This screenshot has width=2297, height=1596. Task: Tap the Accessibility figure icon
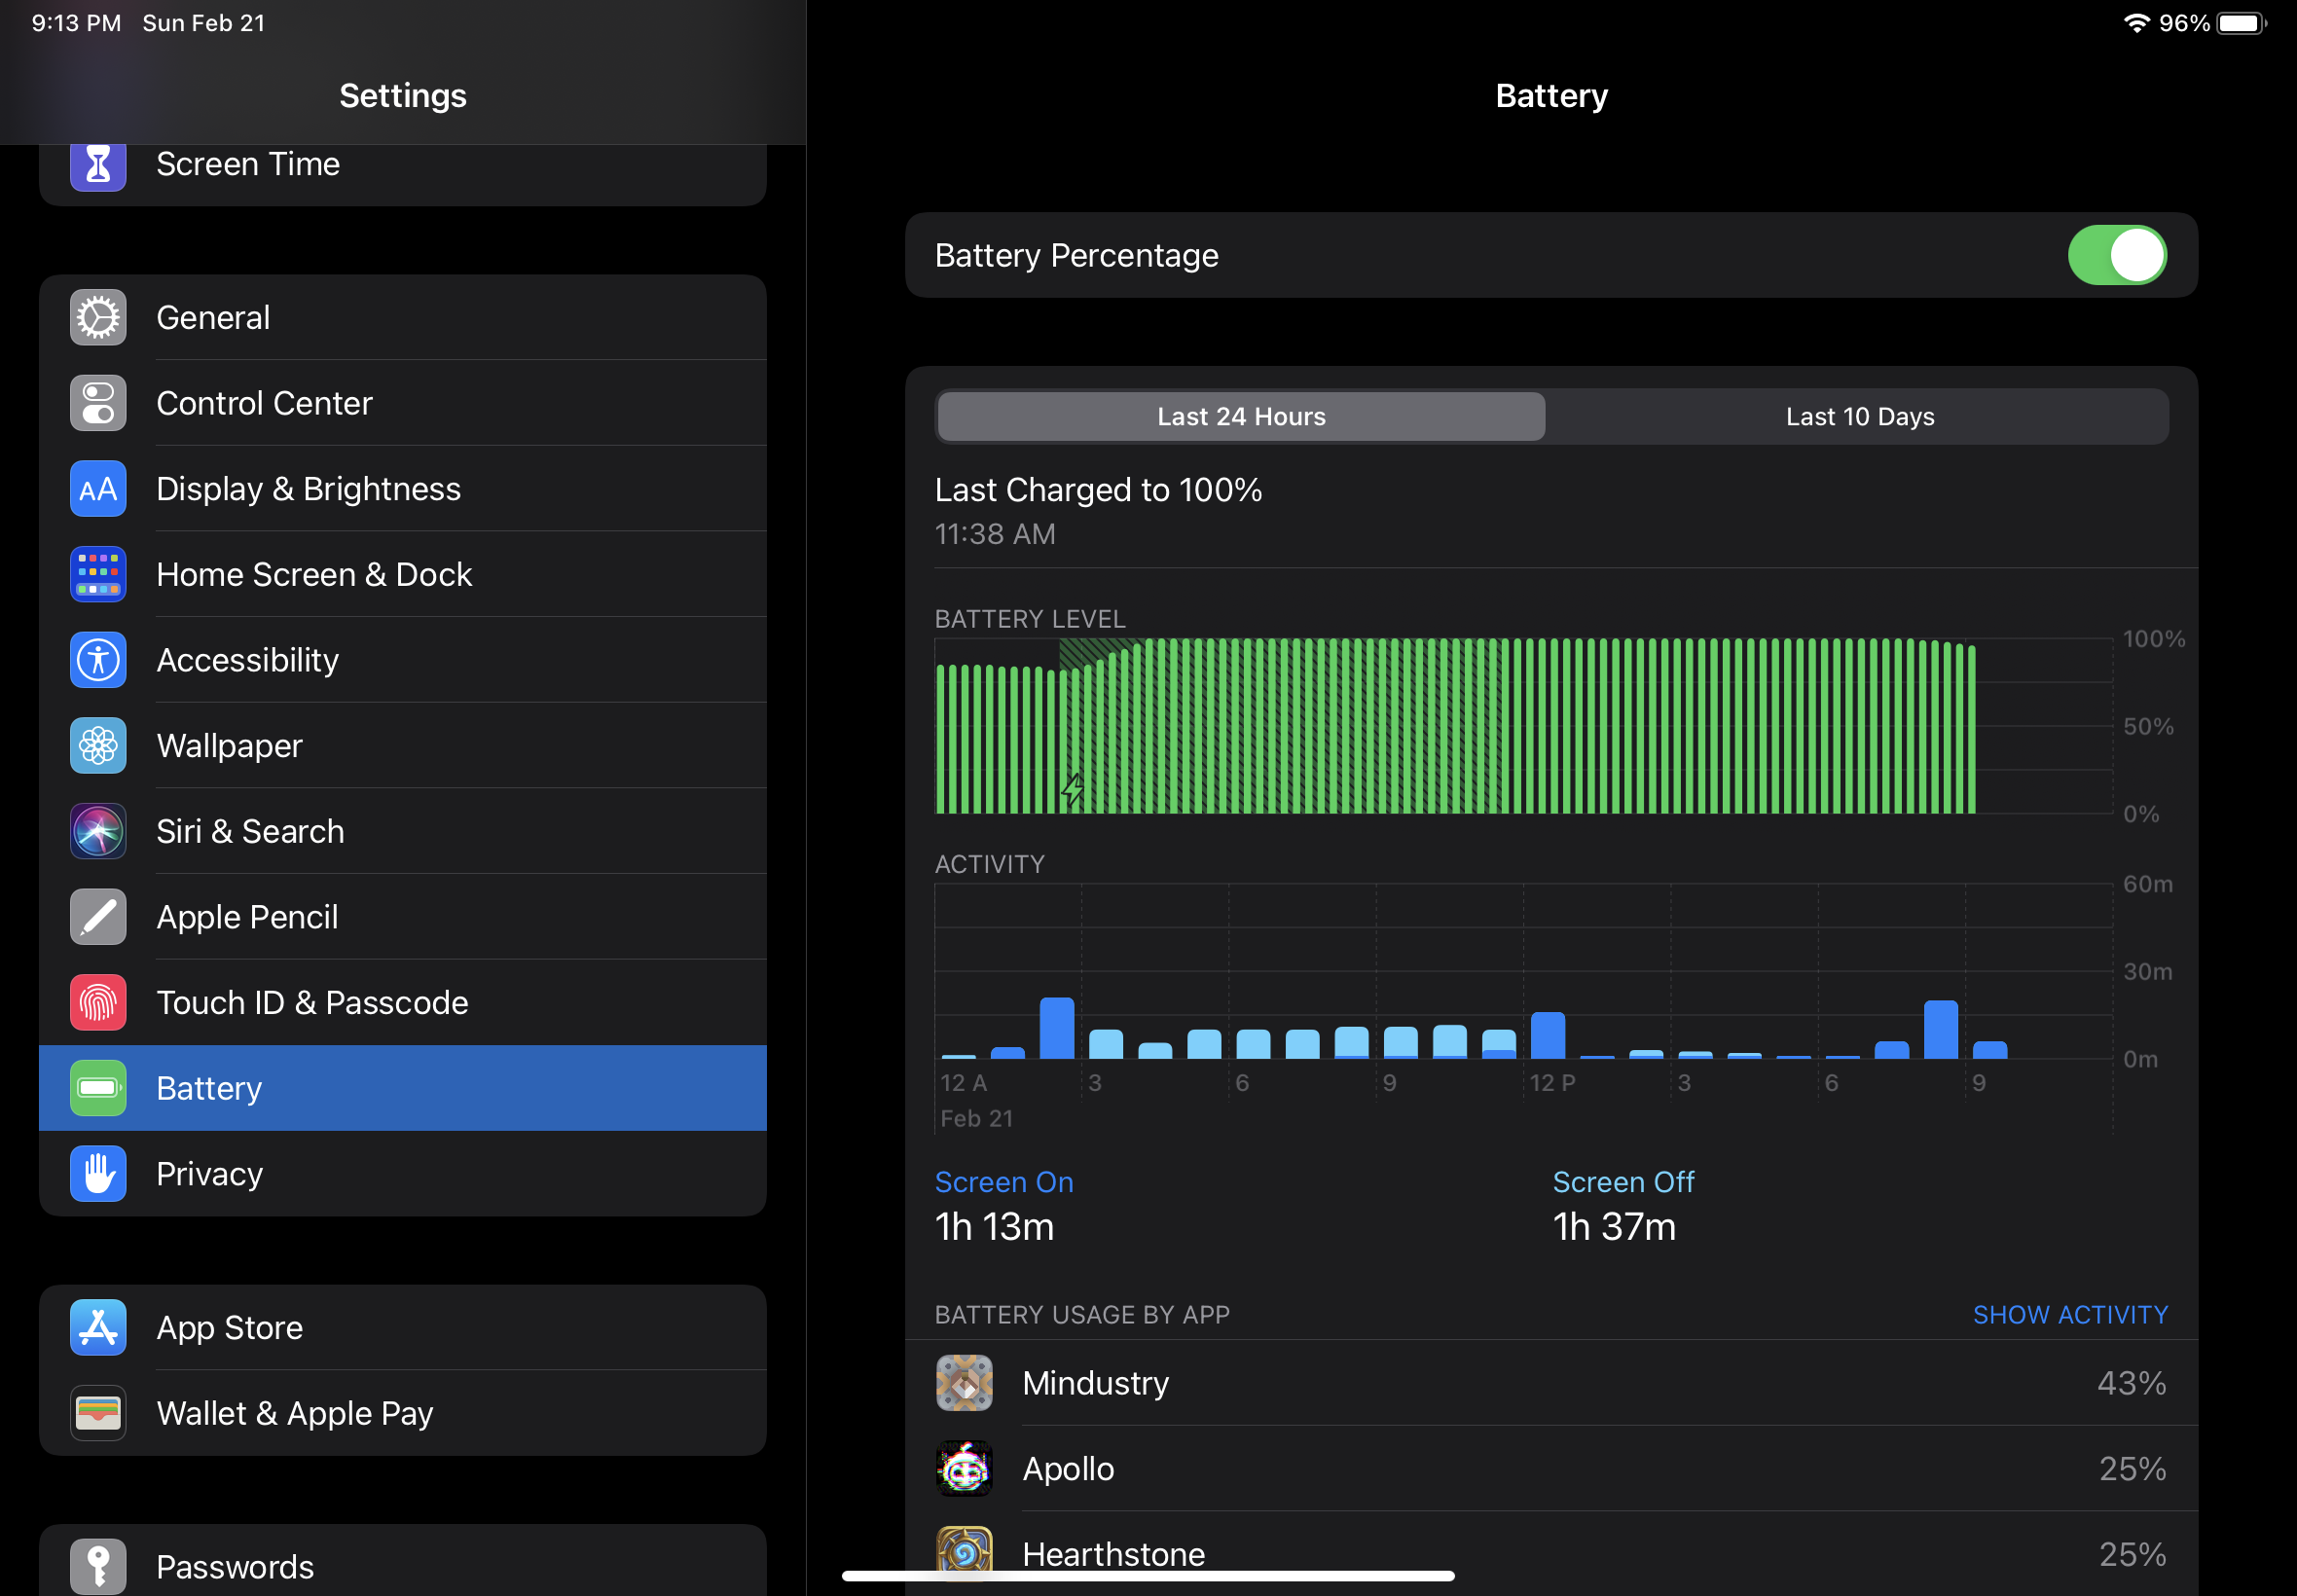98,660
